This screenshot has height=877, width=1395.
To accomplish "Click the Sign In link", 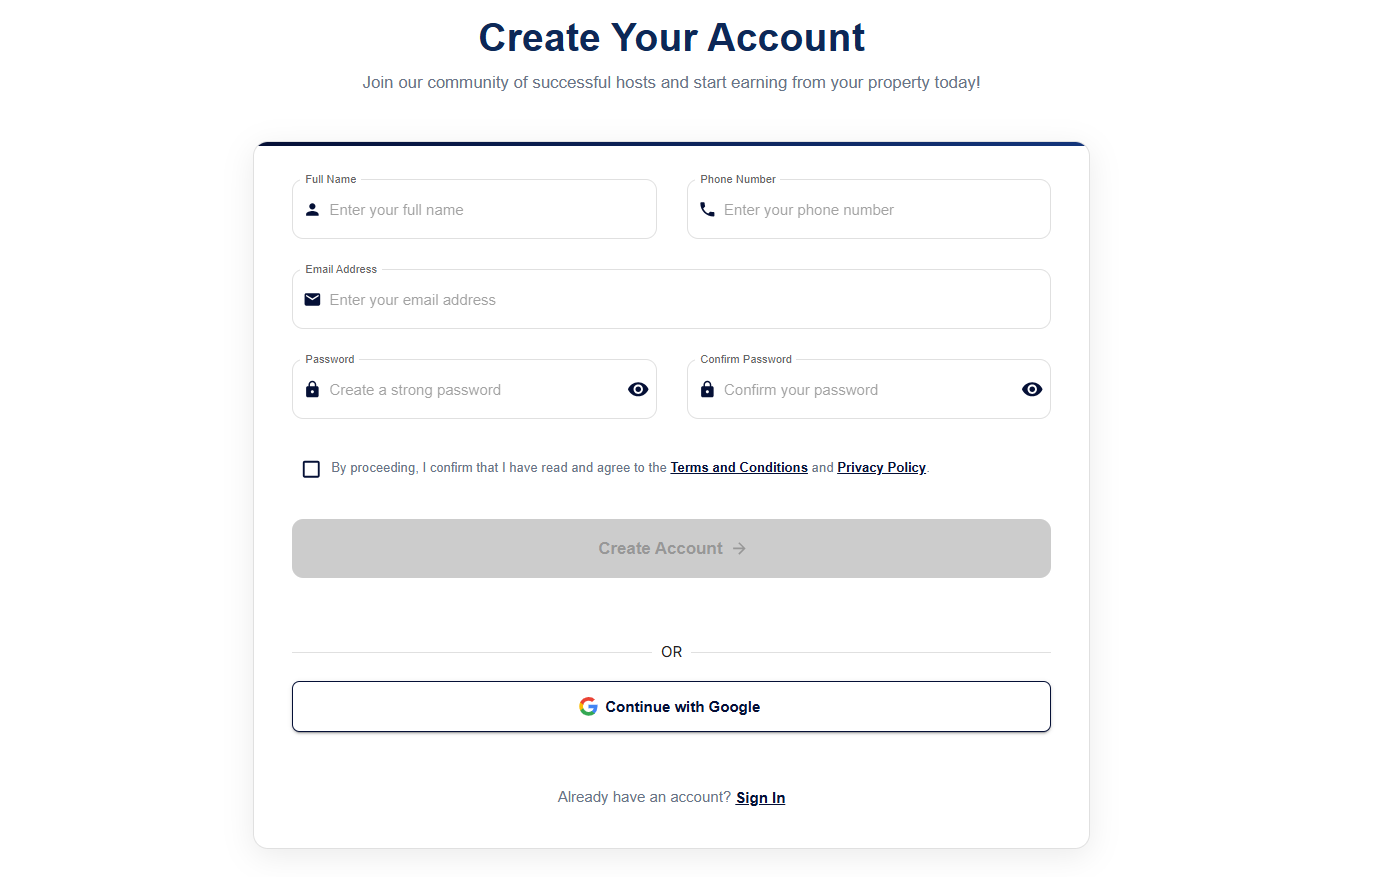I will pos(760,797).
